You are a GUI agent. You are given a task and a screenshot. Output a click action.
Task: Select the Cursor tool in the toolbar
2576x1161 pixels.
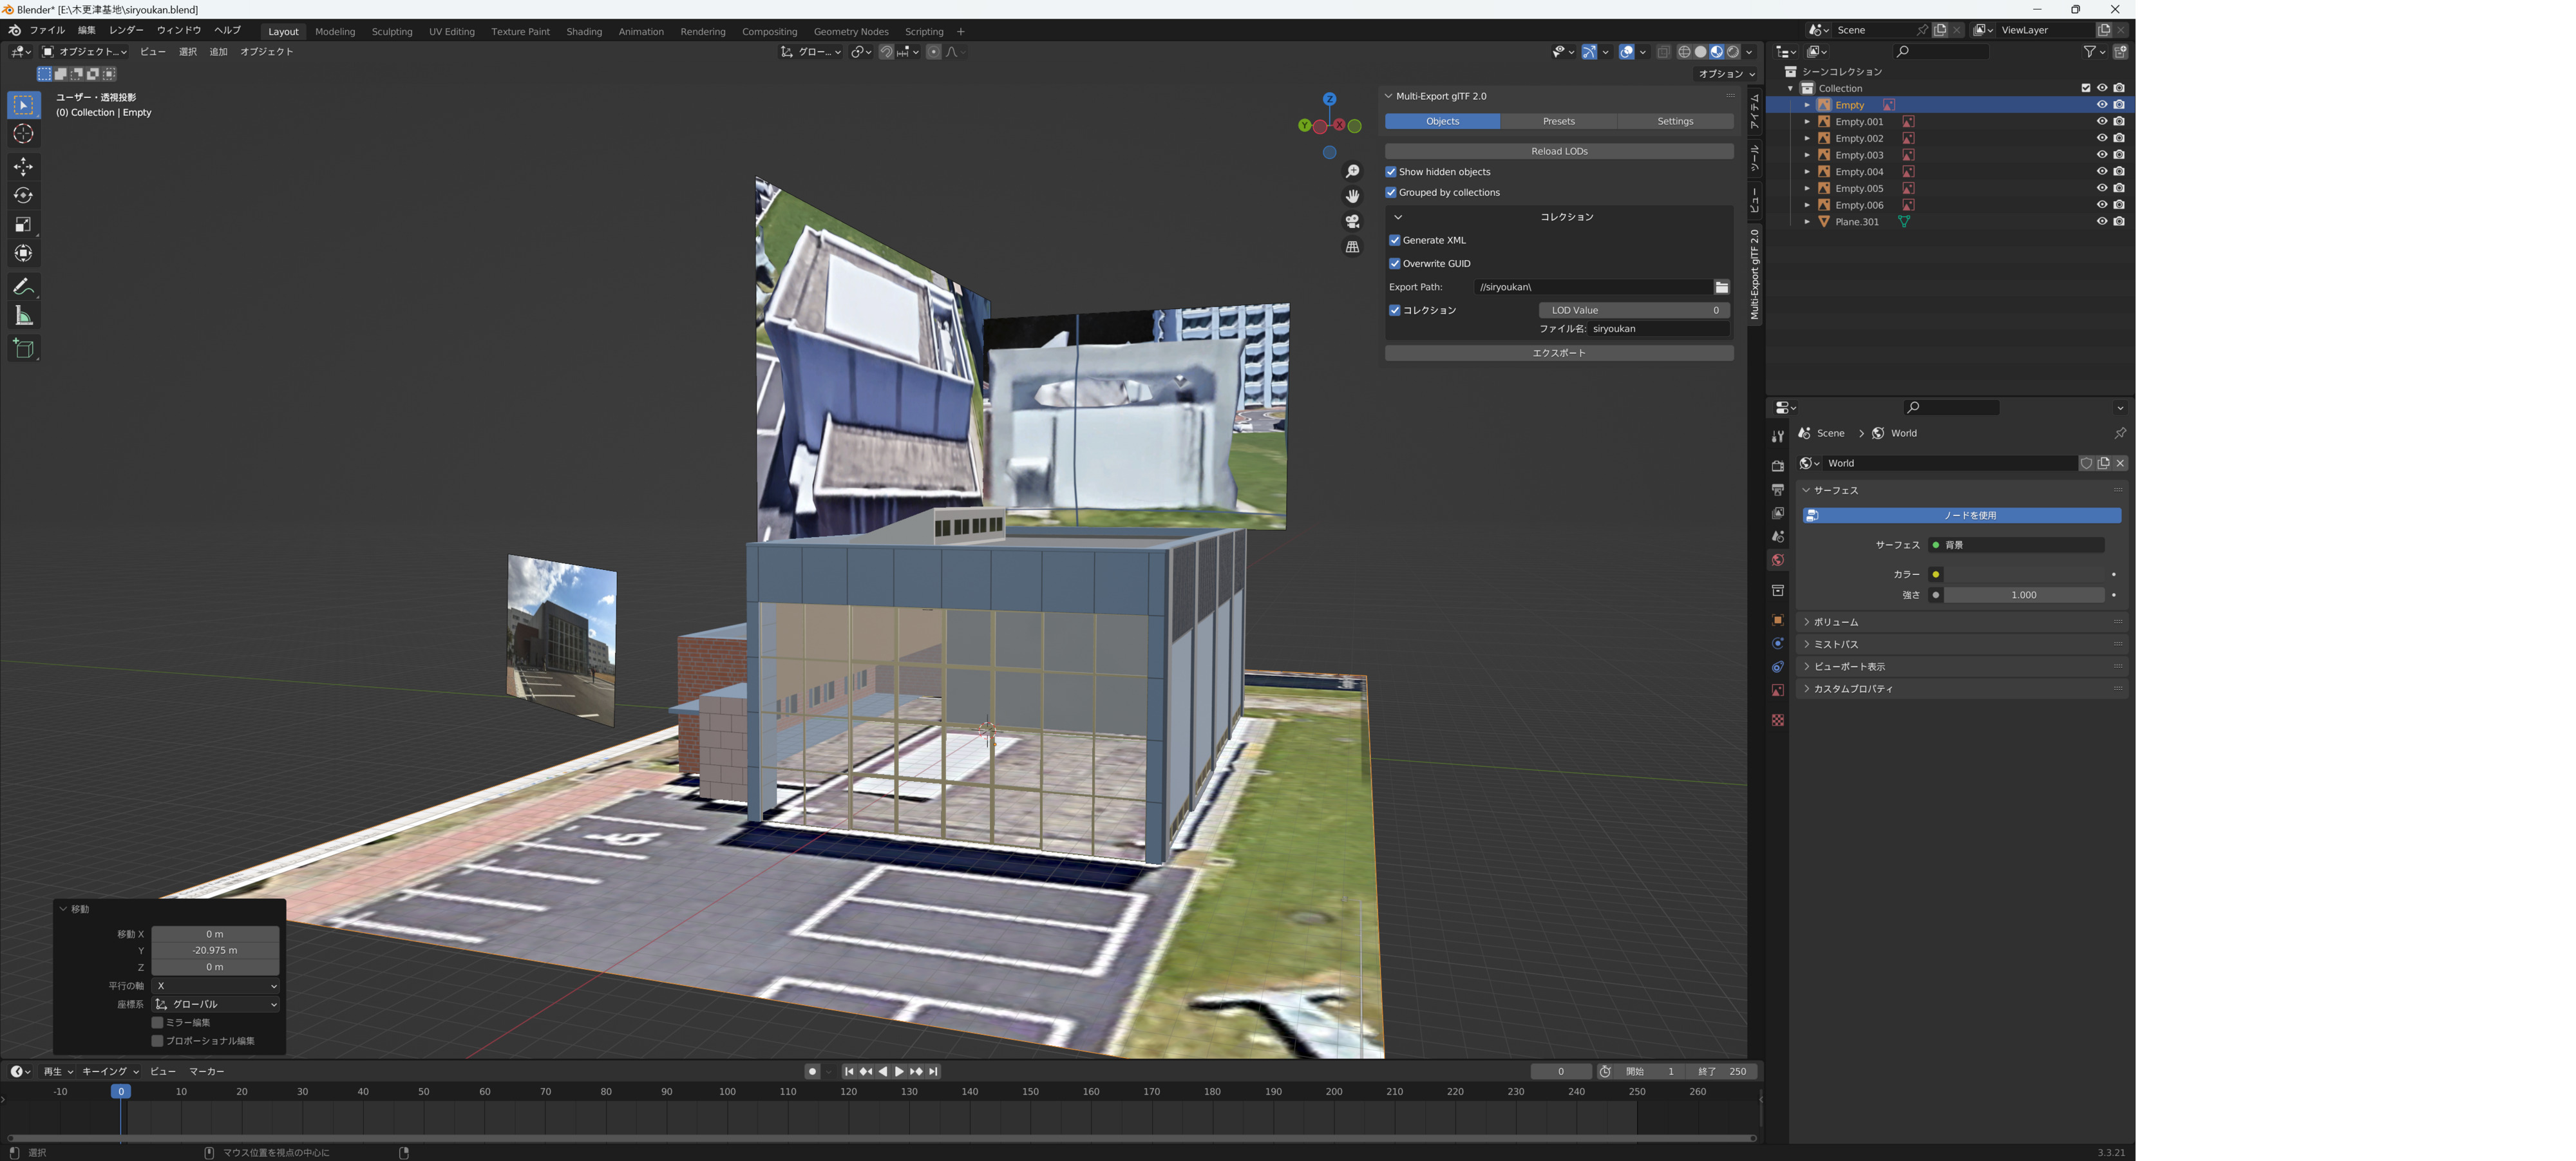click(24, 134)
